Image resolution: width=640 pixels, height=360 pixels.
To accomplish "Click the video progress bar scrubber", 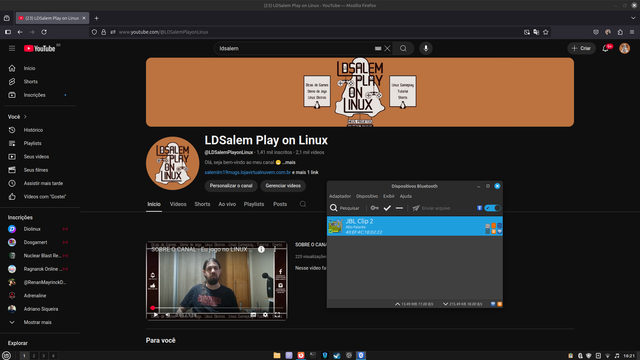I will pos(153,308).
